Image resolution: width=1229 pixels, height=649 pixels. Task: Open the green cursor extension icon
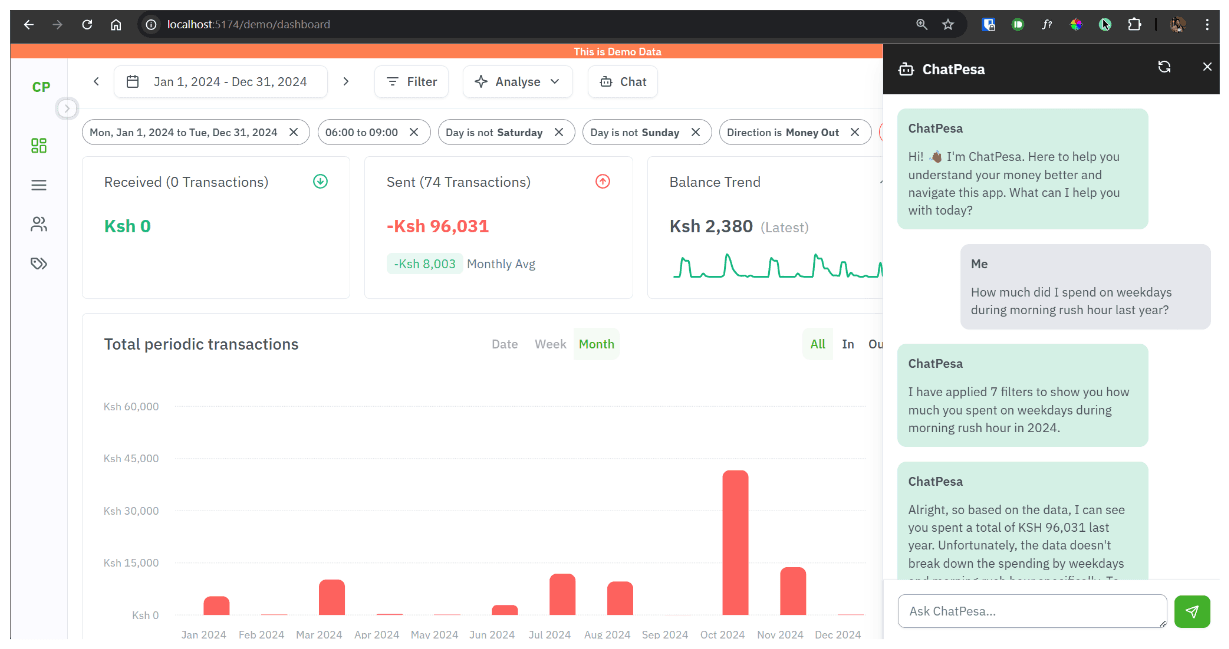click(x=1105, y=24)
